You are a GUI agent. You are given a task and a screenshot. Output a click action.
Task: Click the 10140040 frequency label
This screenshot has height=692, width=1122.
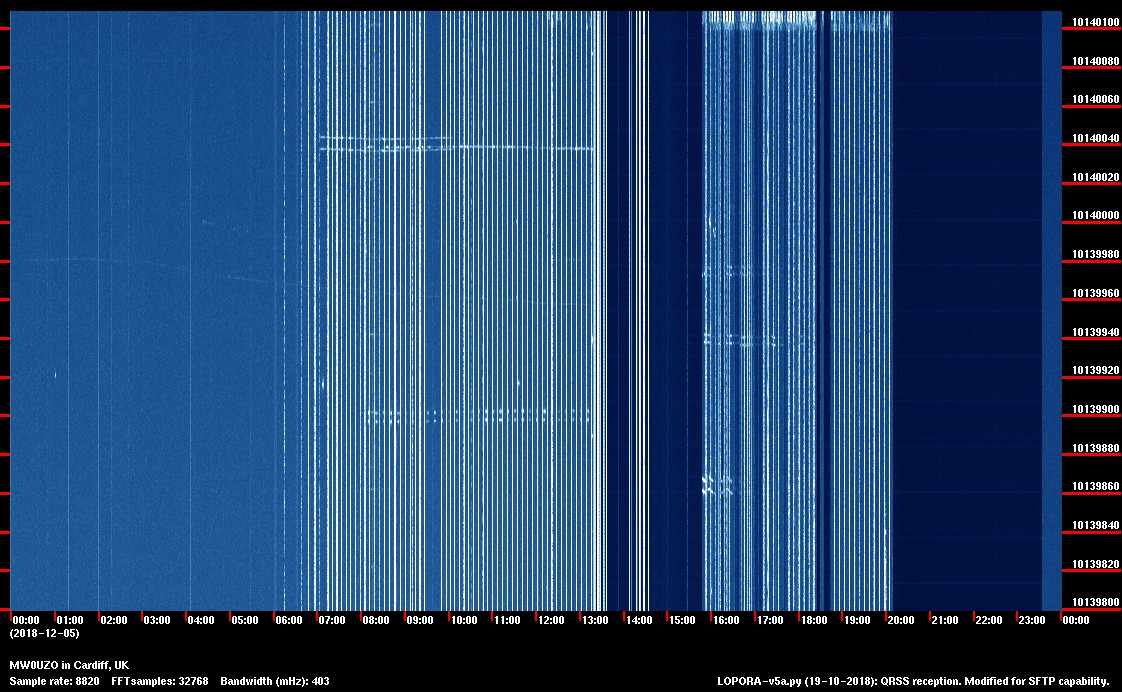click(x=1094, y=138)
